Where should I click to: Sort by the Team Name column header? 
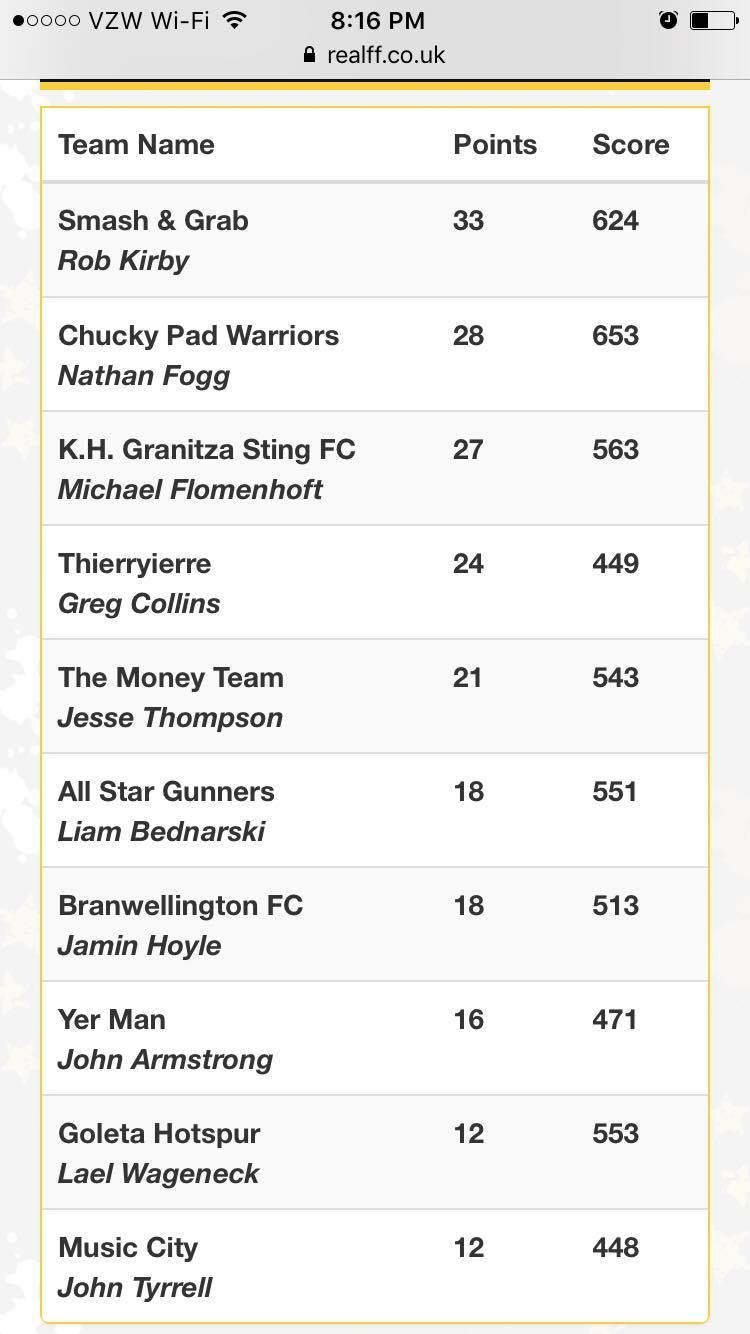pyautogui.click(x=136, y=145)
